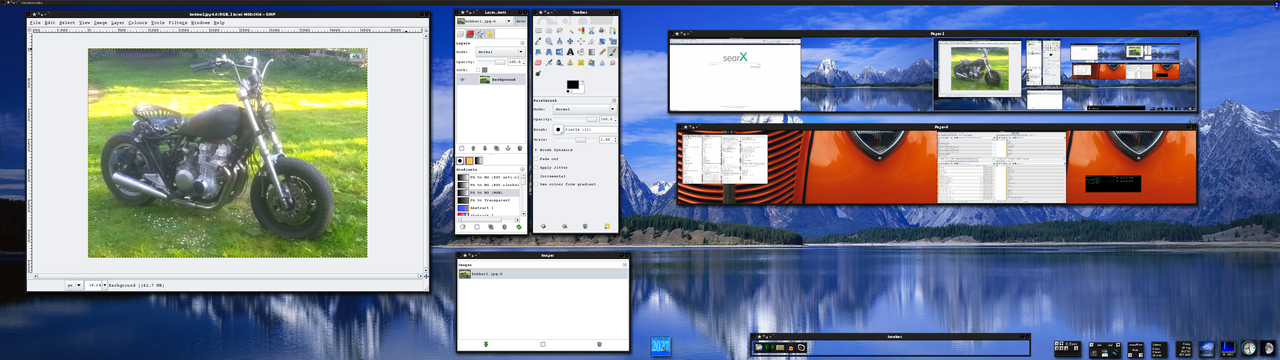Select the Ellipse Select tool in Toolbox
The width and height of the screenshot is (1280, 360).
click(x=549, y=31)
